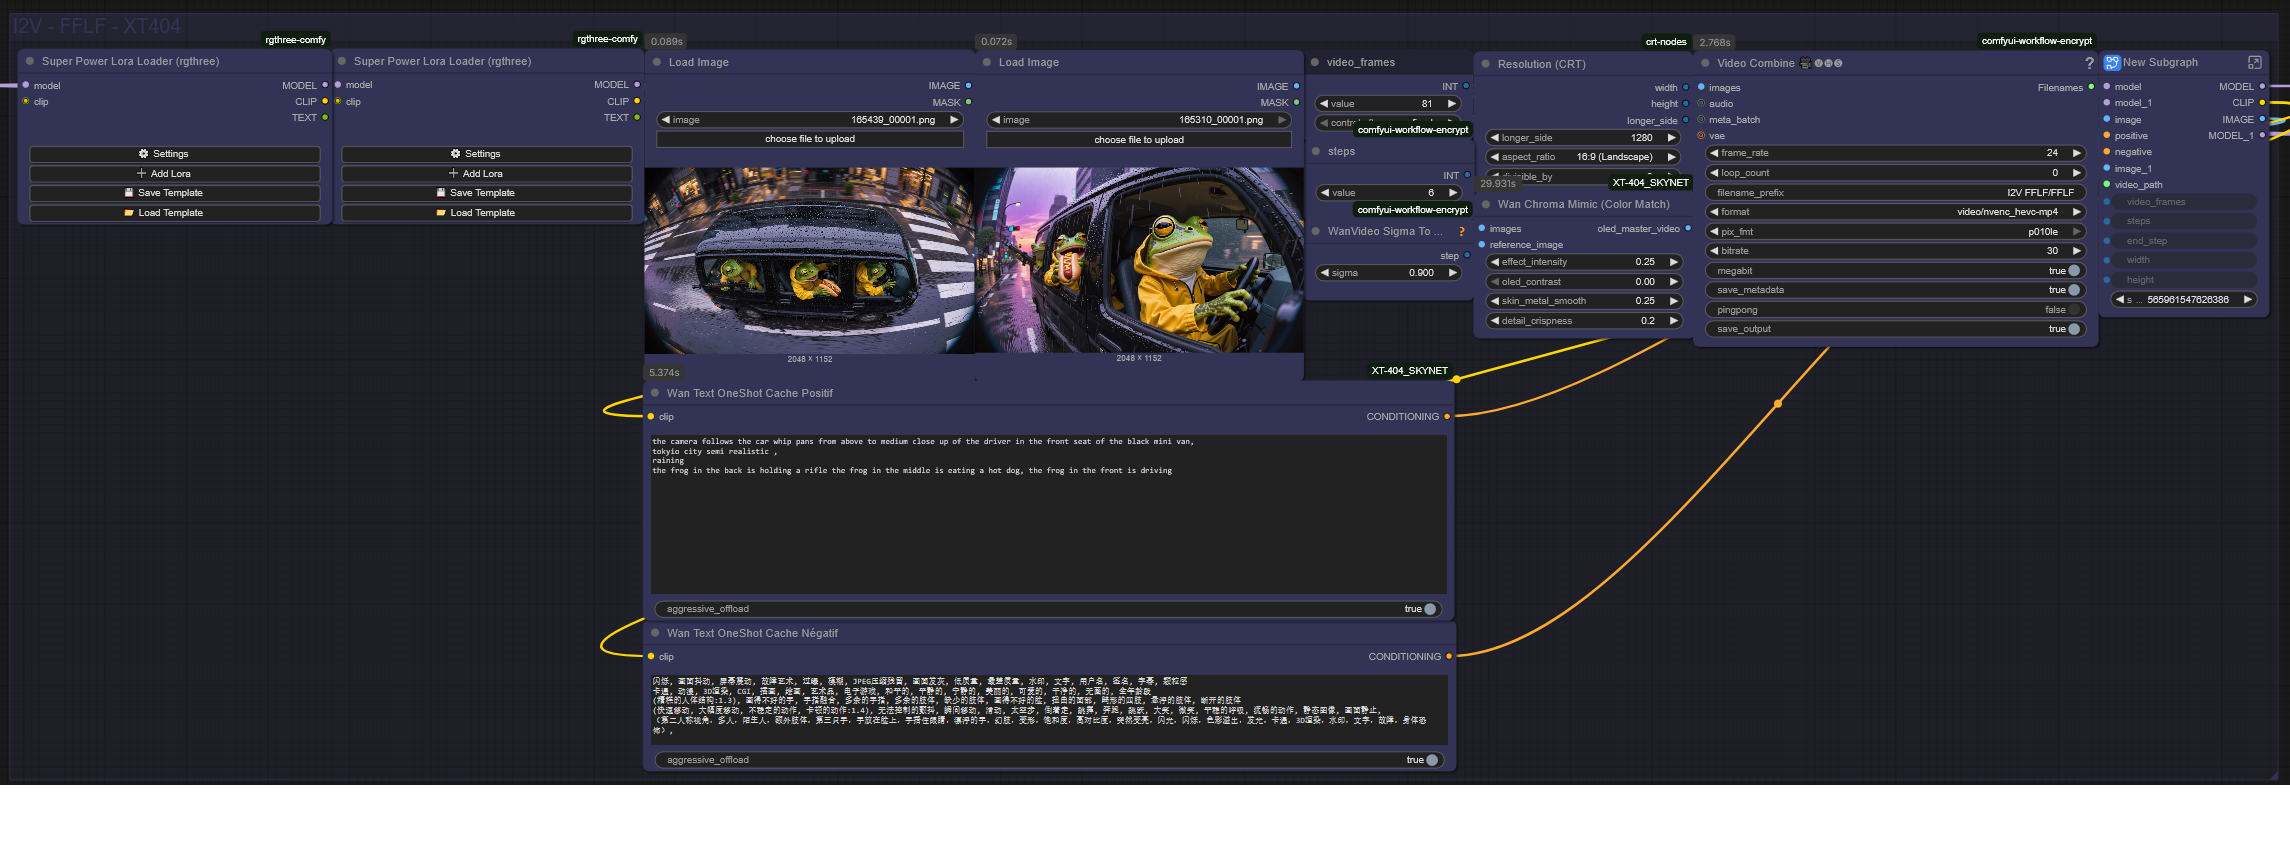Collapse the first Load Image node dot
Screen dimensions: 2290x864
point(657,62)
